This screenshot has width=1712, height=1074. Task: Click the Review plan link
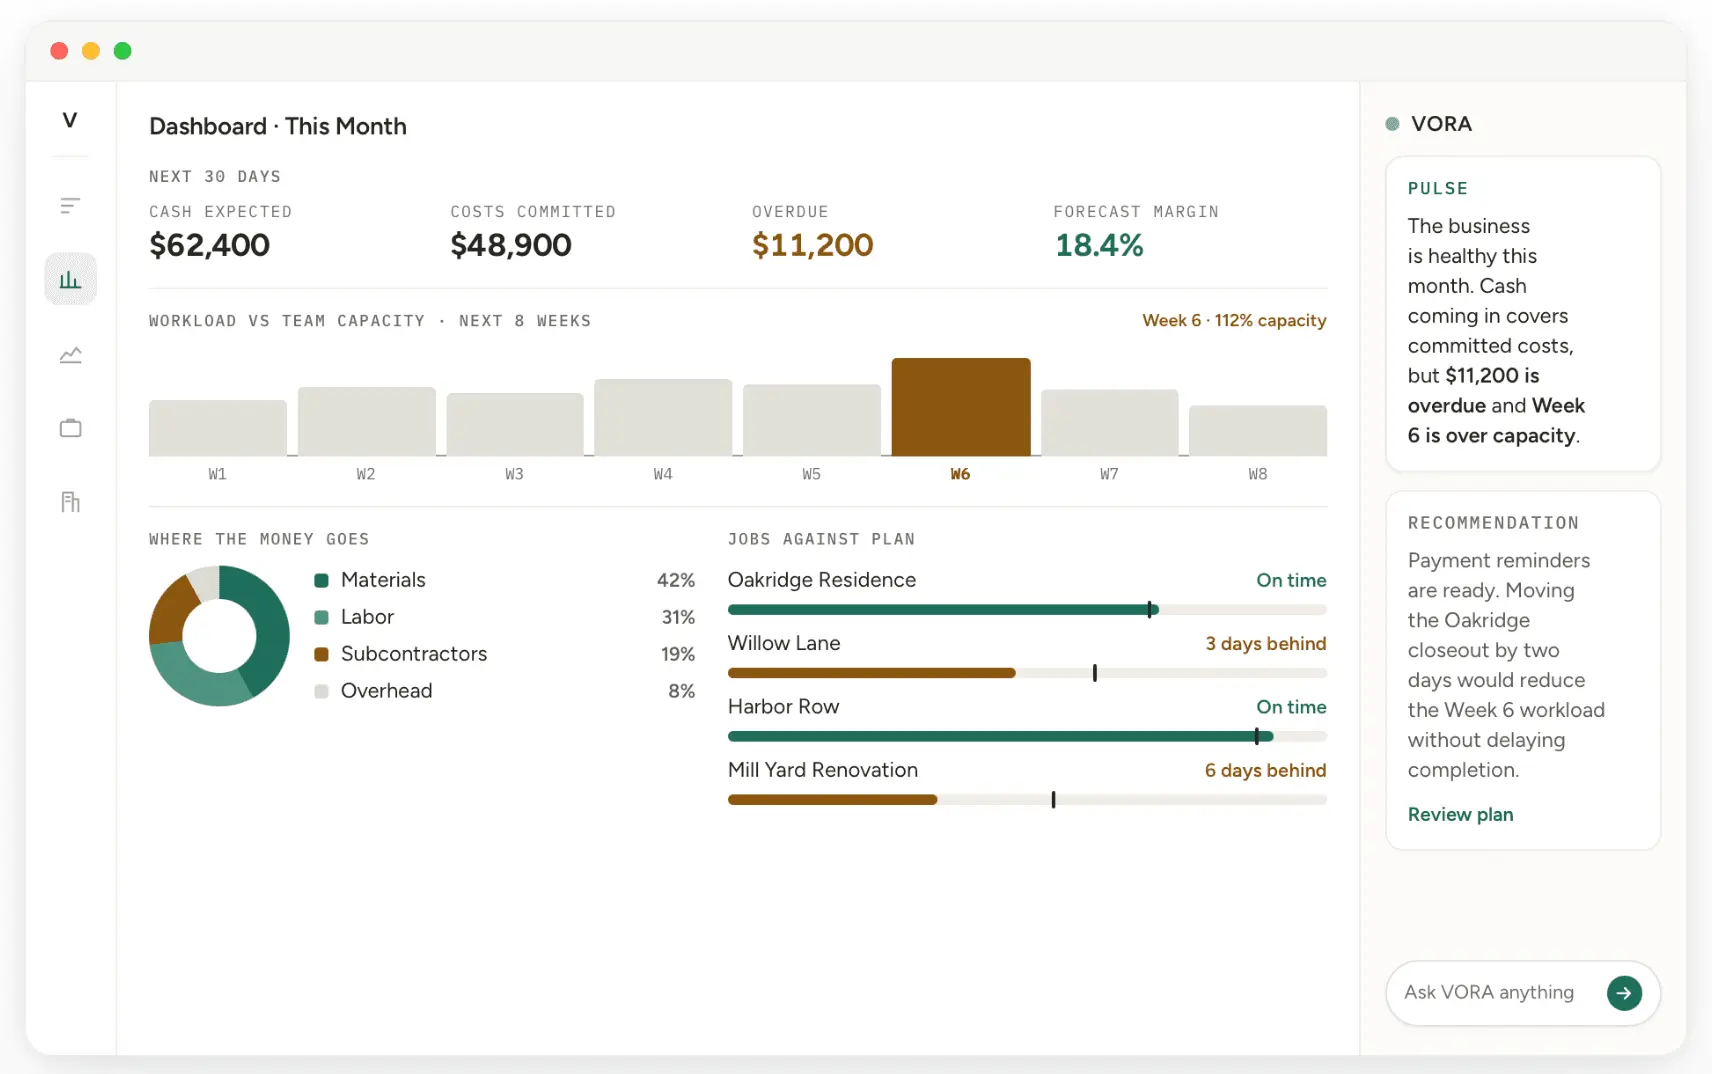[1460, 815]
